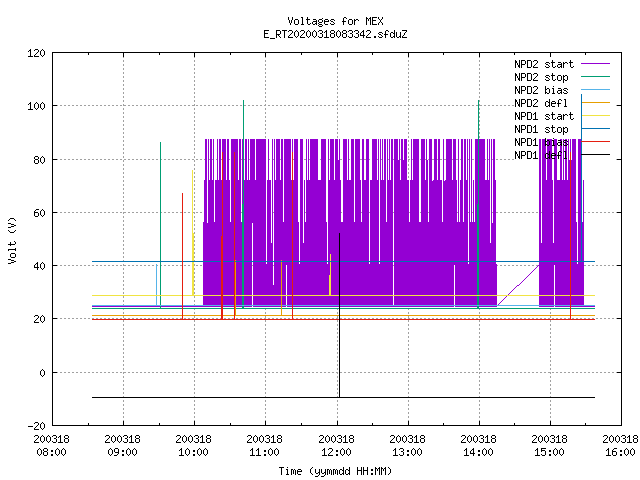This screenshot has height=480, width=640.
Task: Click the y-axis tick label 100
Action: pyautogui.click(x=36, y=106)
